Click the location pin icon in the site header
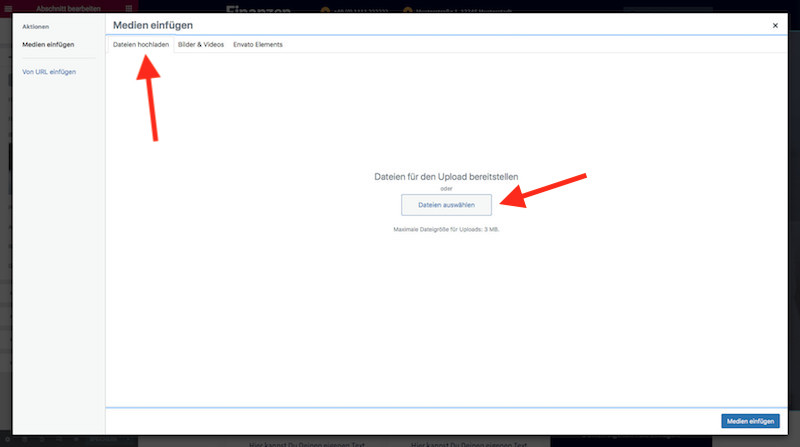Viewport: 800px width, 447px height. 406,9
